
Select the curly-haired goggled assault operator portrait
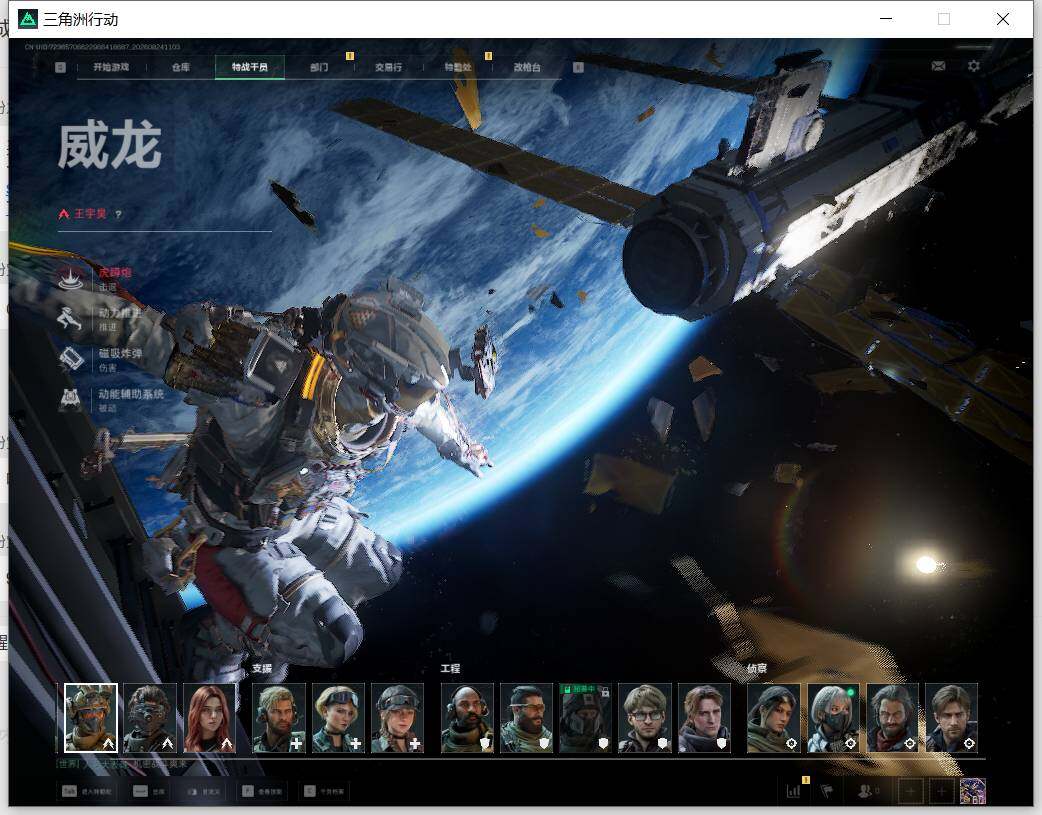pos(150,718)
